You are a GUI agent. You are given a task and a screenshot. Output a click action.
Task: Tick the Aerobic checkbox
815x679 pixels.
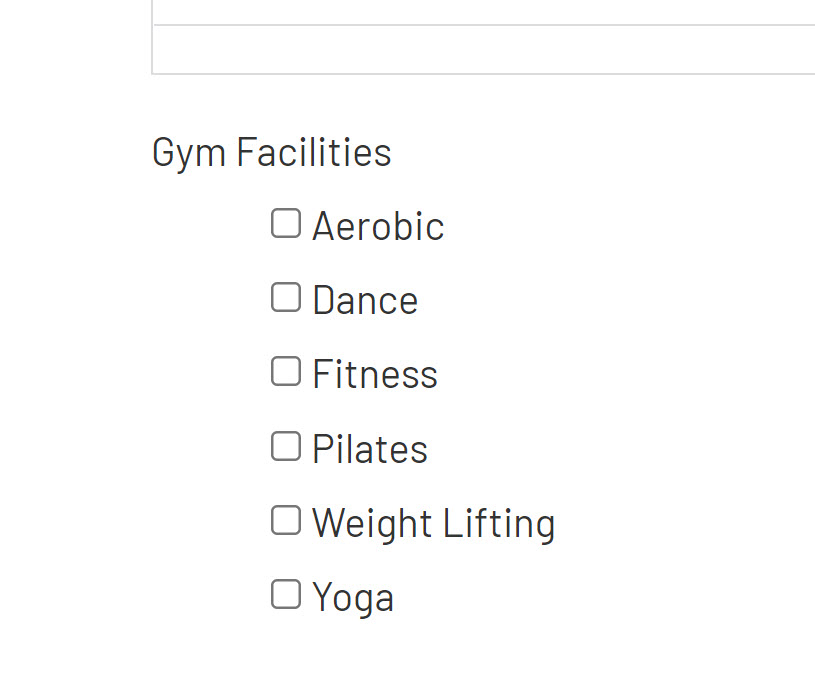286,223
